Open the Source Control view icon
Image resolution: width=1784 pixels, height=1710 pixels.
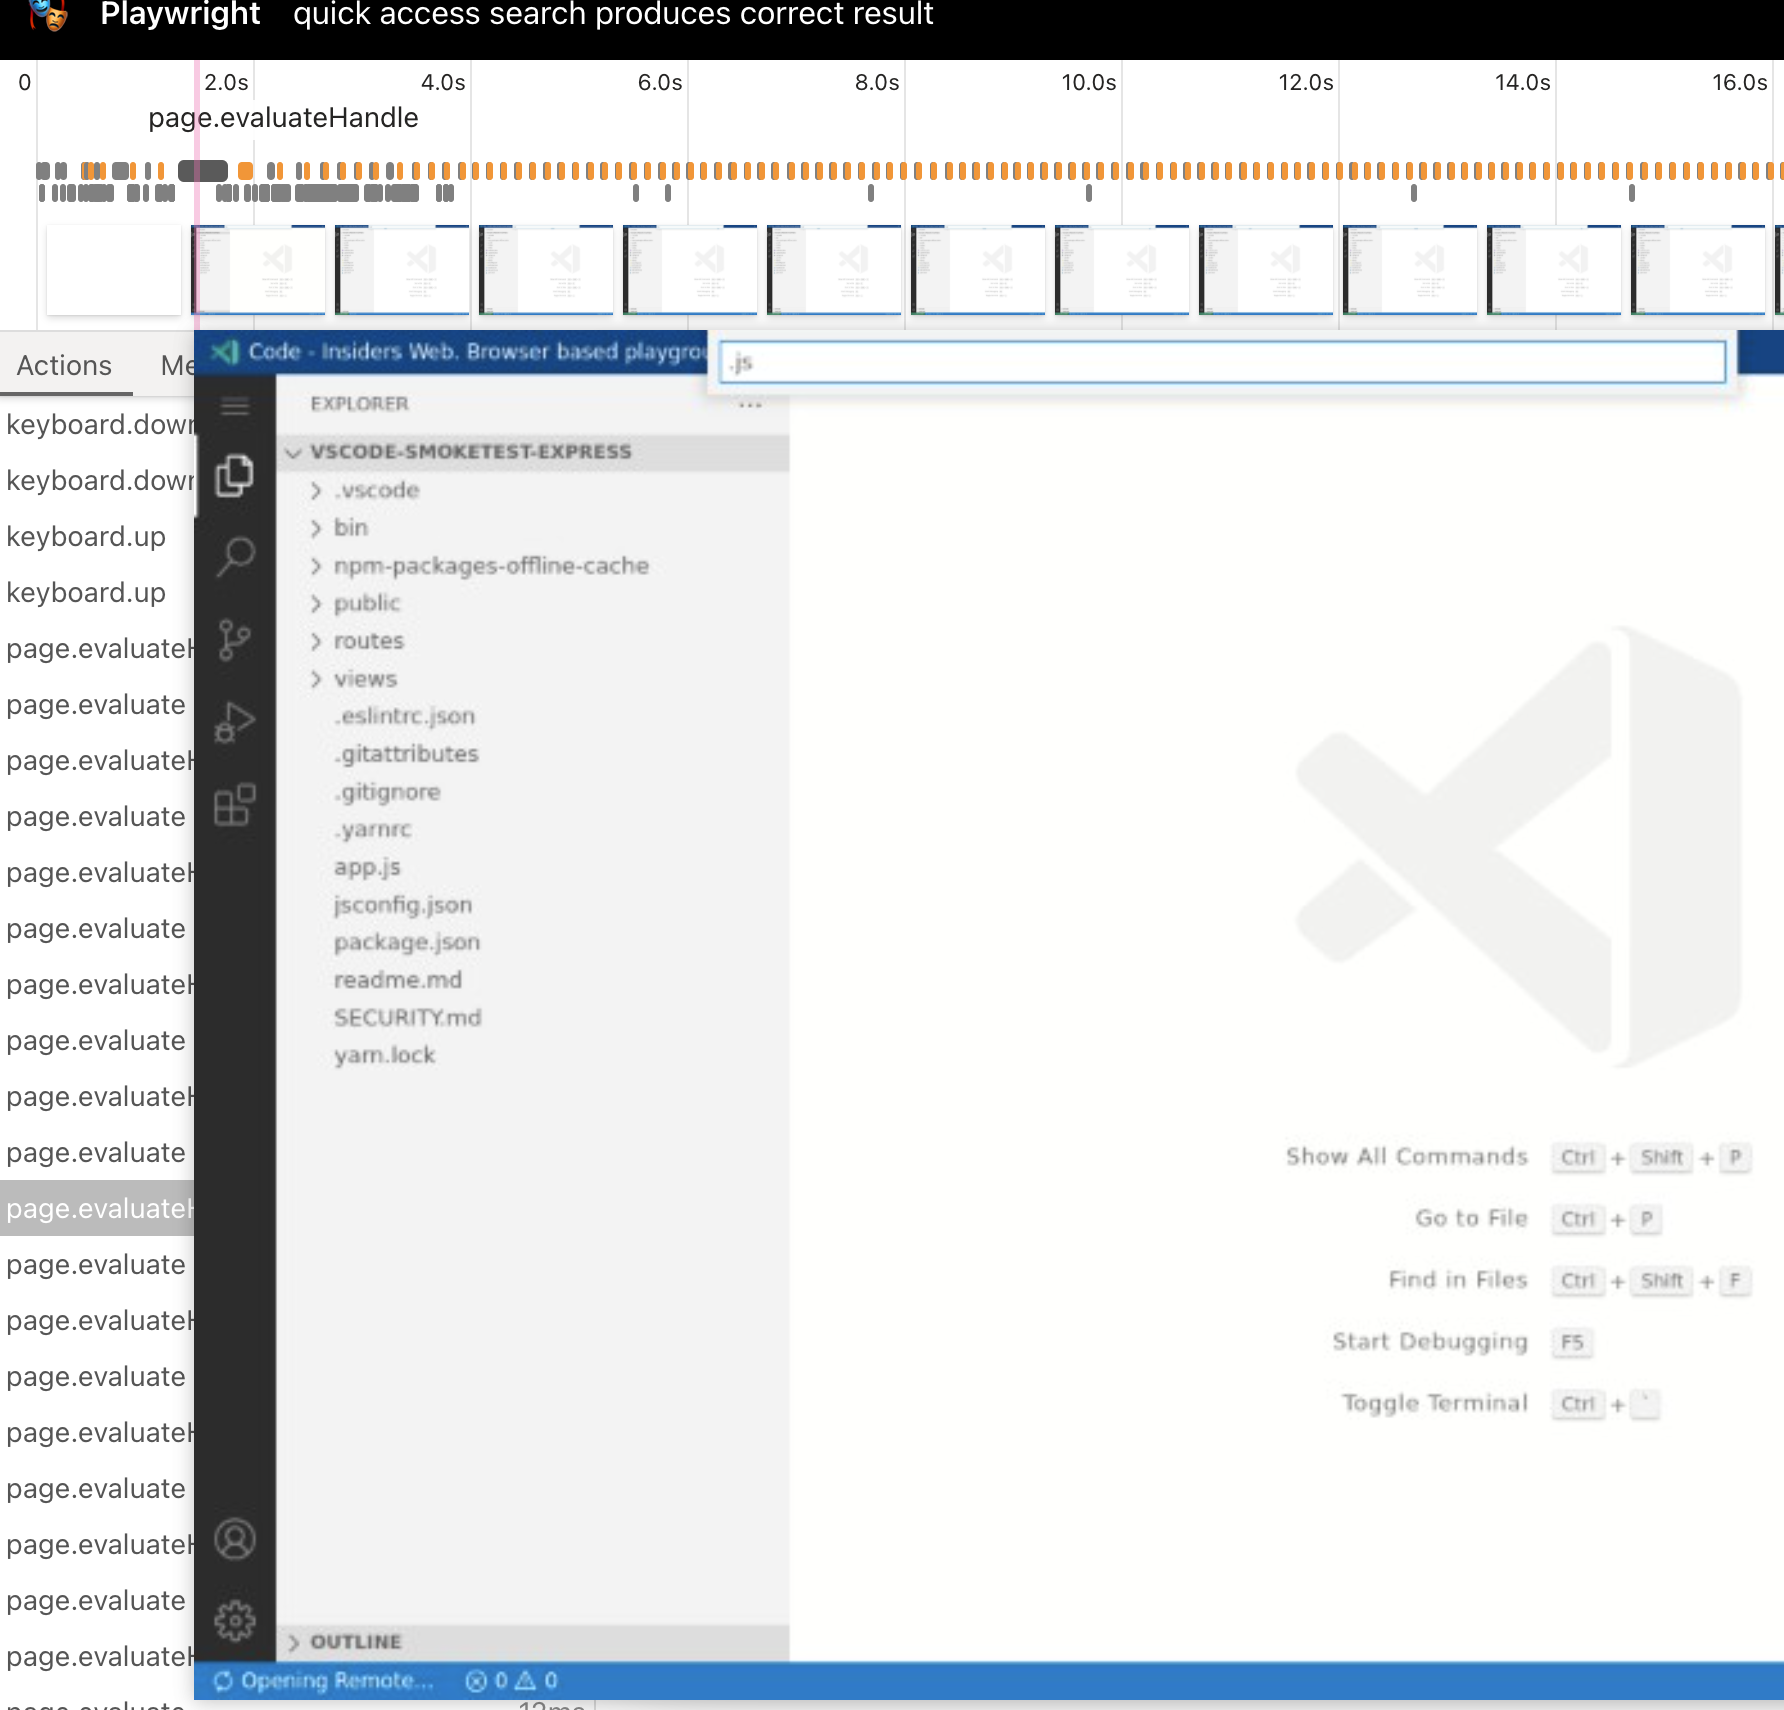tap(235, 639)
